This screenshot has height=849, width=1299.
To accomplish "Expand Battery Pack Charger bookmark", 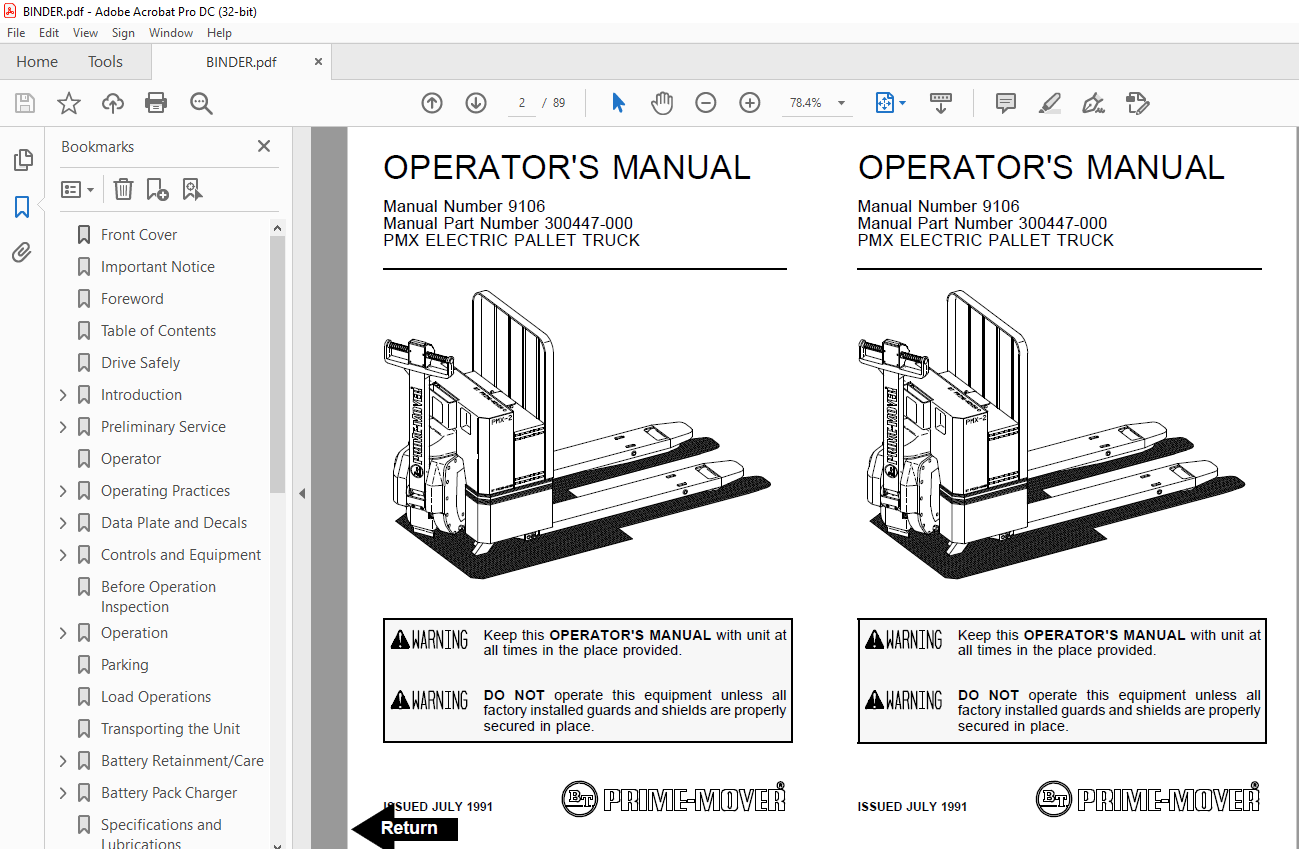I will (x=64, y=793).
